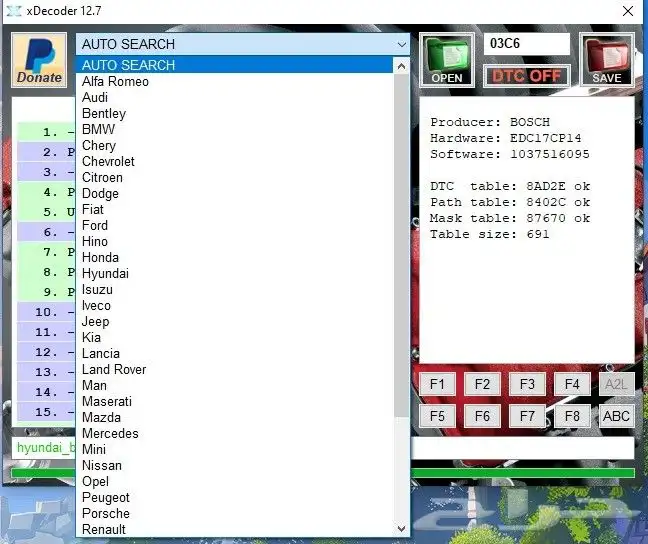Click the F7 function button
The height and width of the screenshot is (544, 648).
click(x=527, y=416)
